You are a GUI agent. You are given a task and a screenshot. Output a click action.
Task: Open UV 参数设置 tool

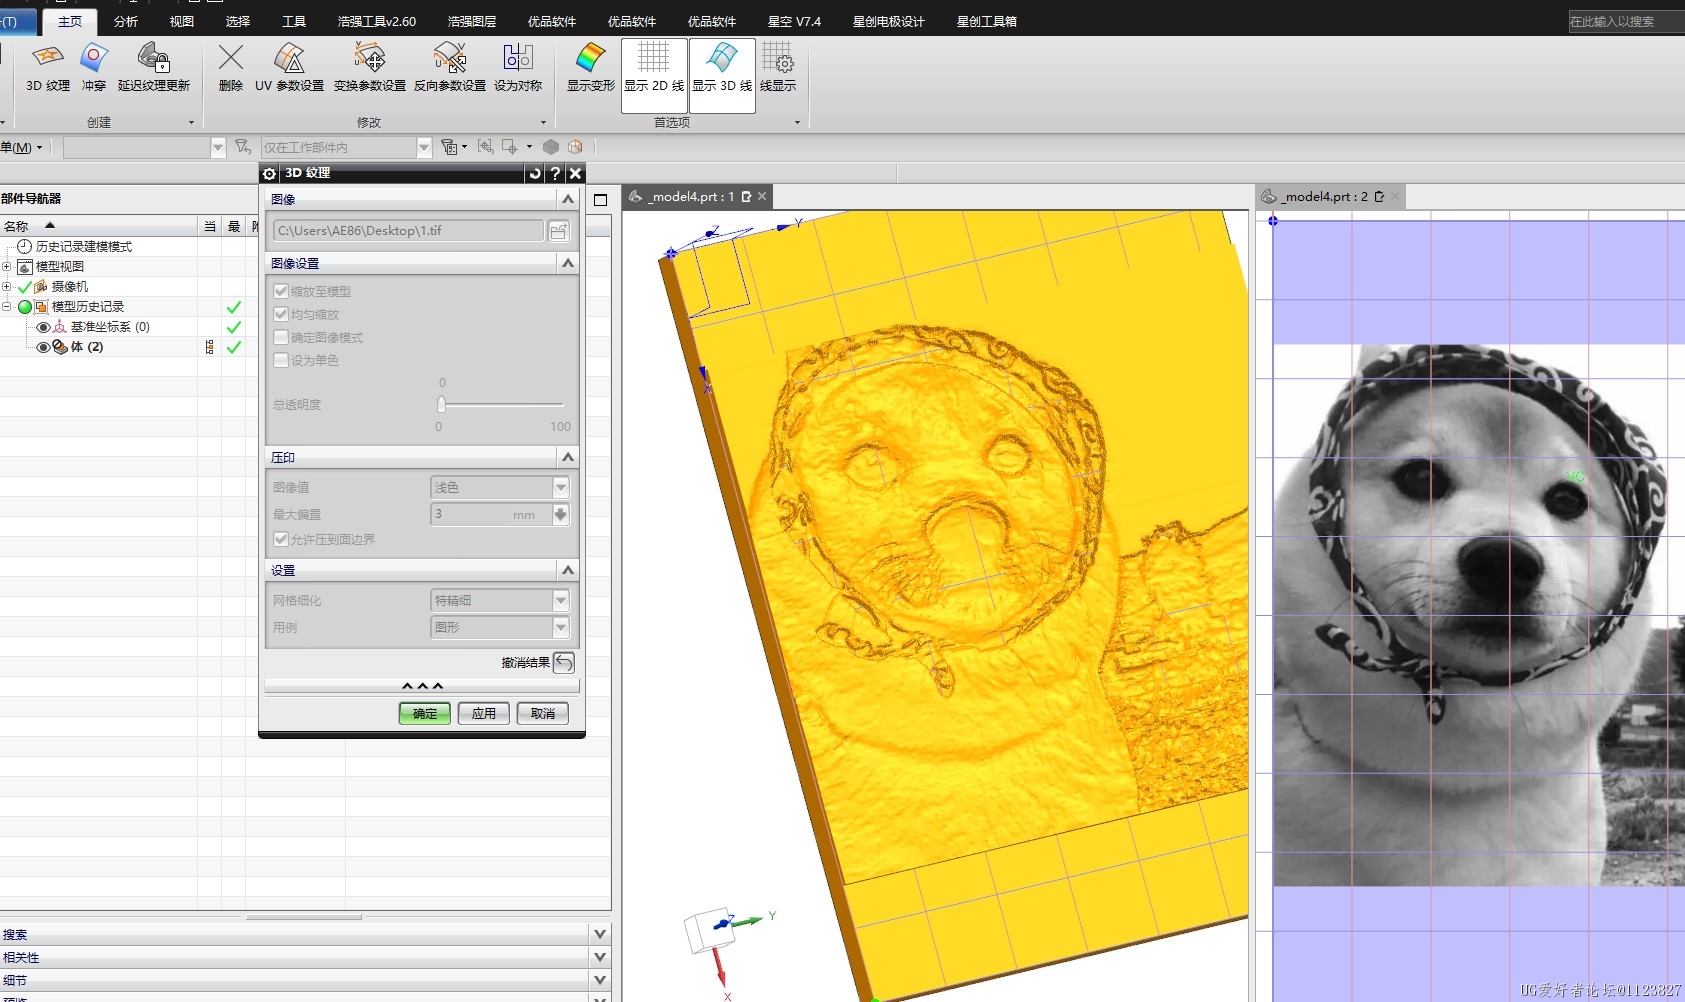click(x=289, y=68)
